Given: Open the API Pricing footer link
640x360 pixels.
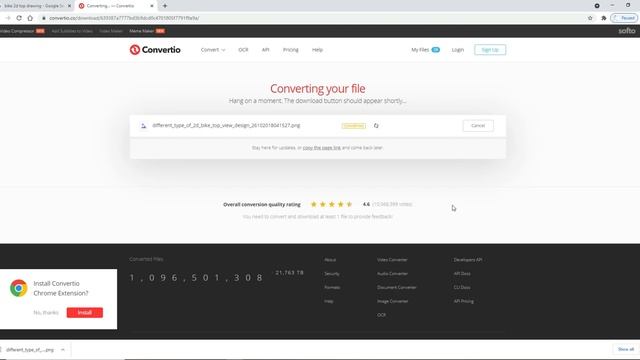Looking at the screenshot, I should [464, 301].
